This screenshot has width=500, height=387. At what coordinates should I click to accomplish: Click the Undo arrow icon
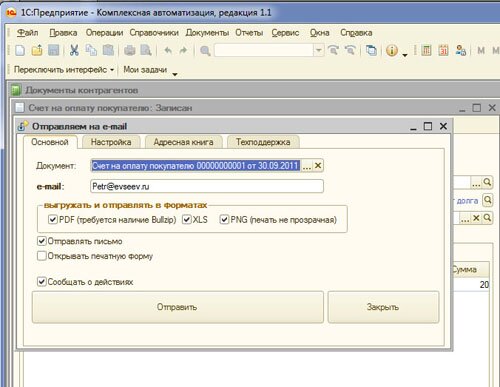click(x=168, y=51)
